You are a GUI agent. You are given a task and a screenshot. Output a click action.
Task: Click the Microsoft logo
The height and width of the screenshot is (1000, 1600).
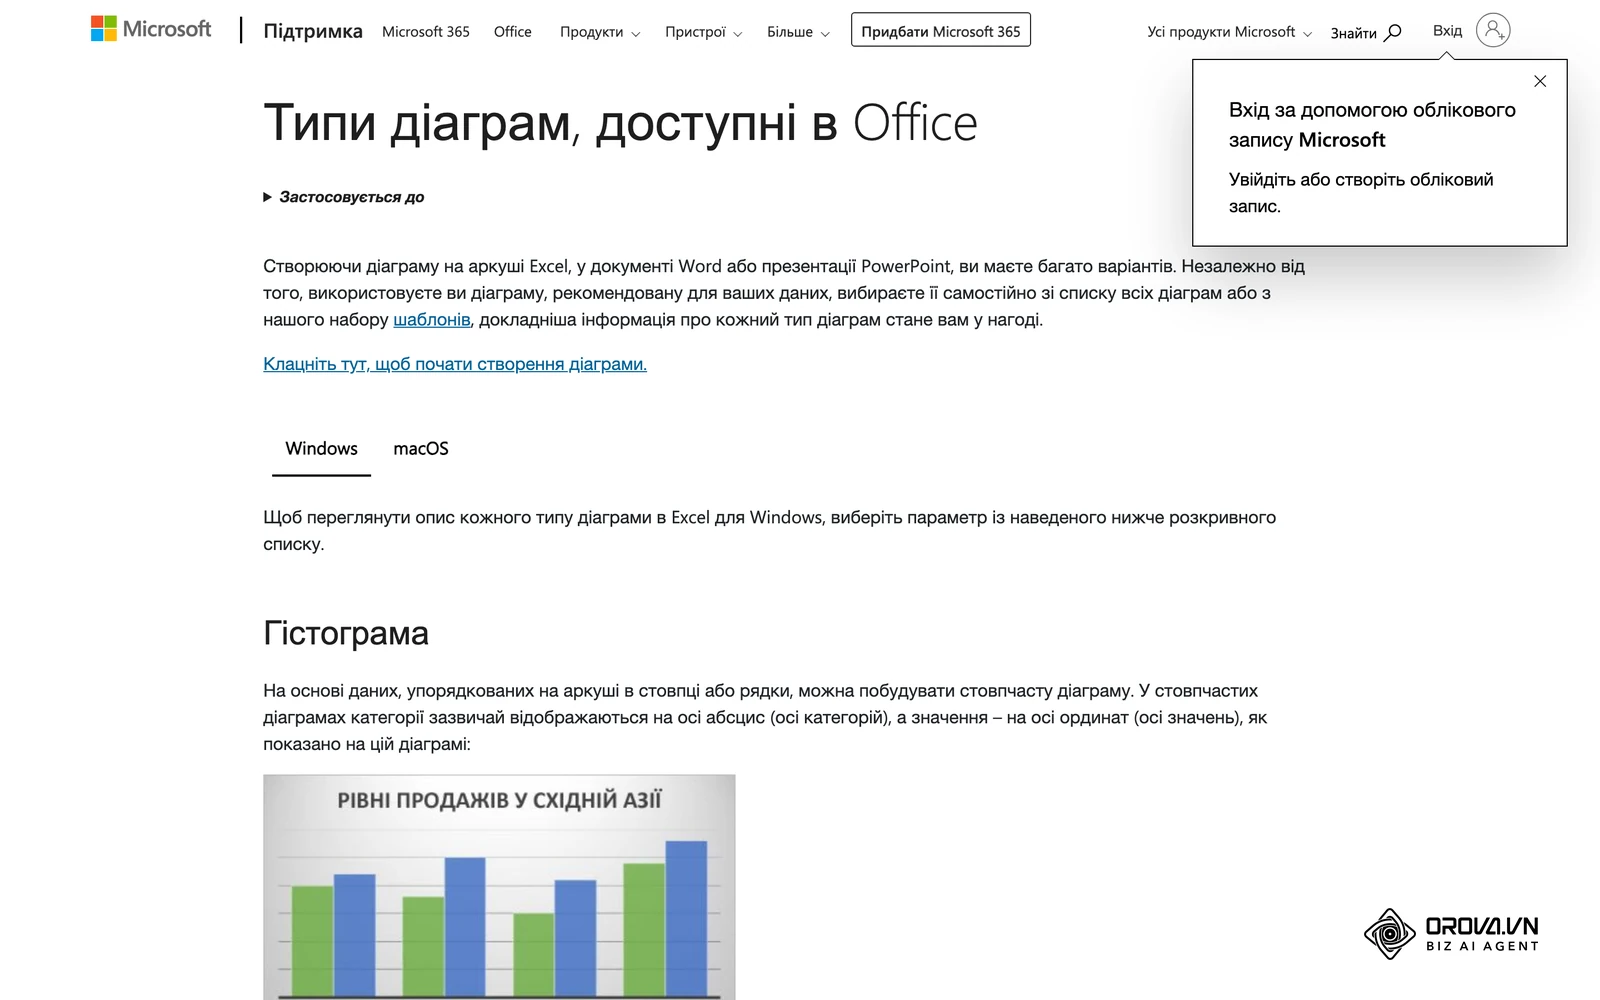click(151, 29)
